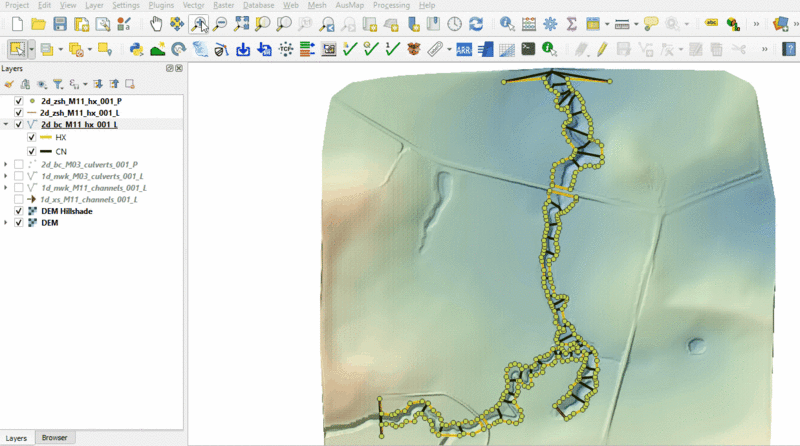Select the Pan Map hand tool
This screenshot has height=446, width=800.
click(x=155, y=22)
